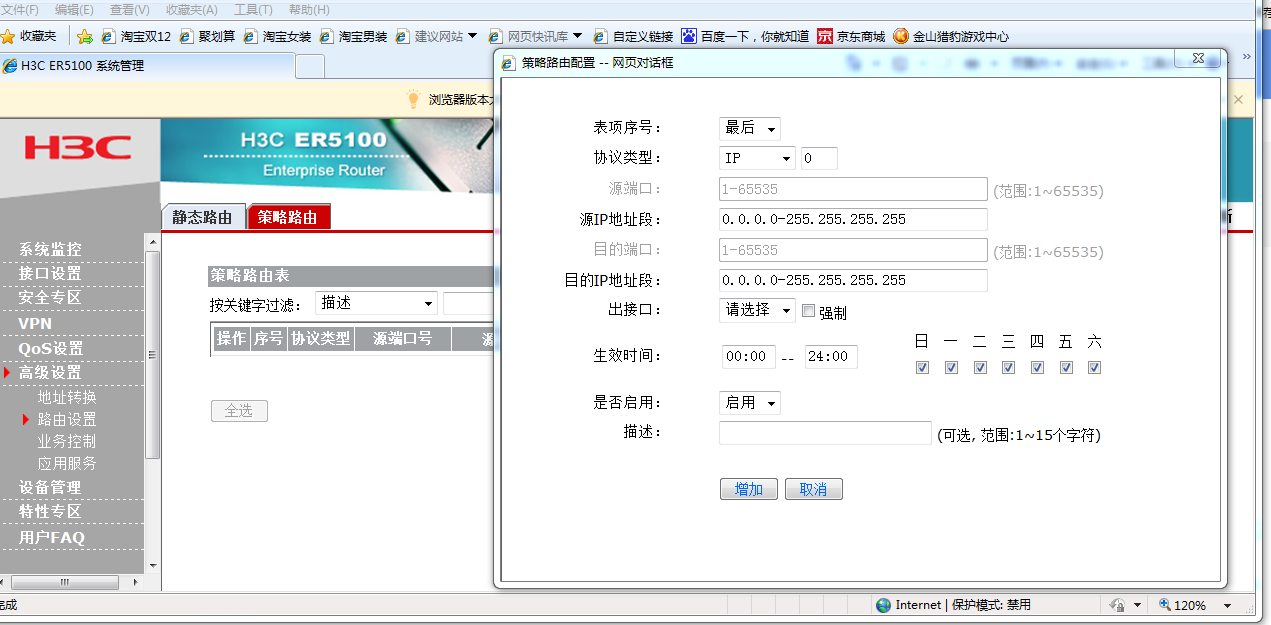Uncheck the 五 (Friday) checkbox
Image resolution: width=1271 pixels, height=625 pixels.
click(1066, 367)
